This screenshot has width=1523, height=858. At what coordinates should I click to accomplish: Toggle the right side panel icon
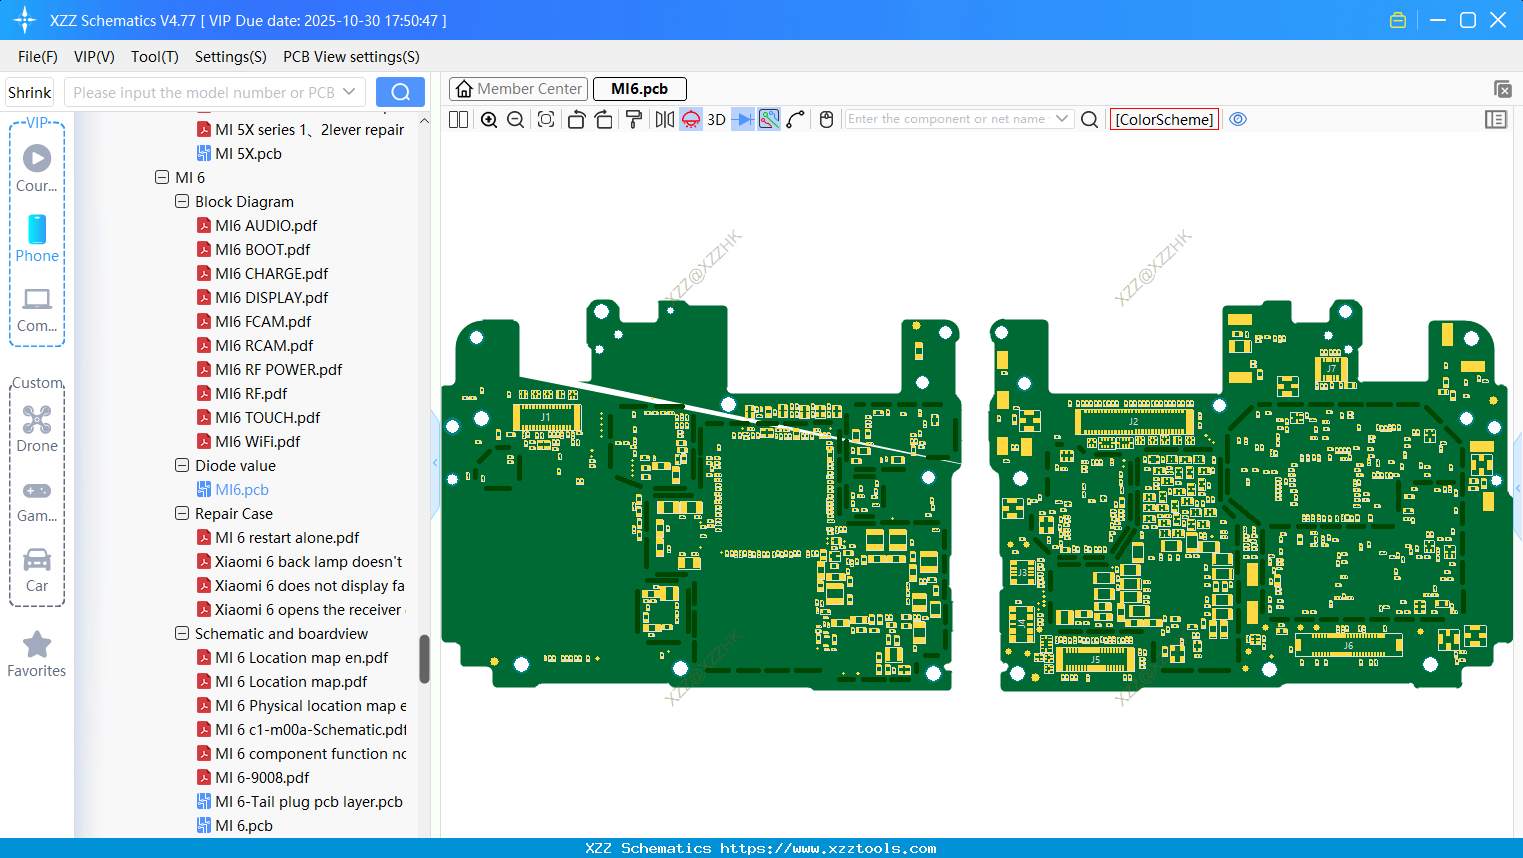[x=1496, y=120]
